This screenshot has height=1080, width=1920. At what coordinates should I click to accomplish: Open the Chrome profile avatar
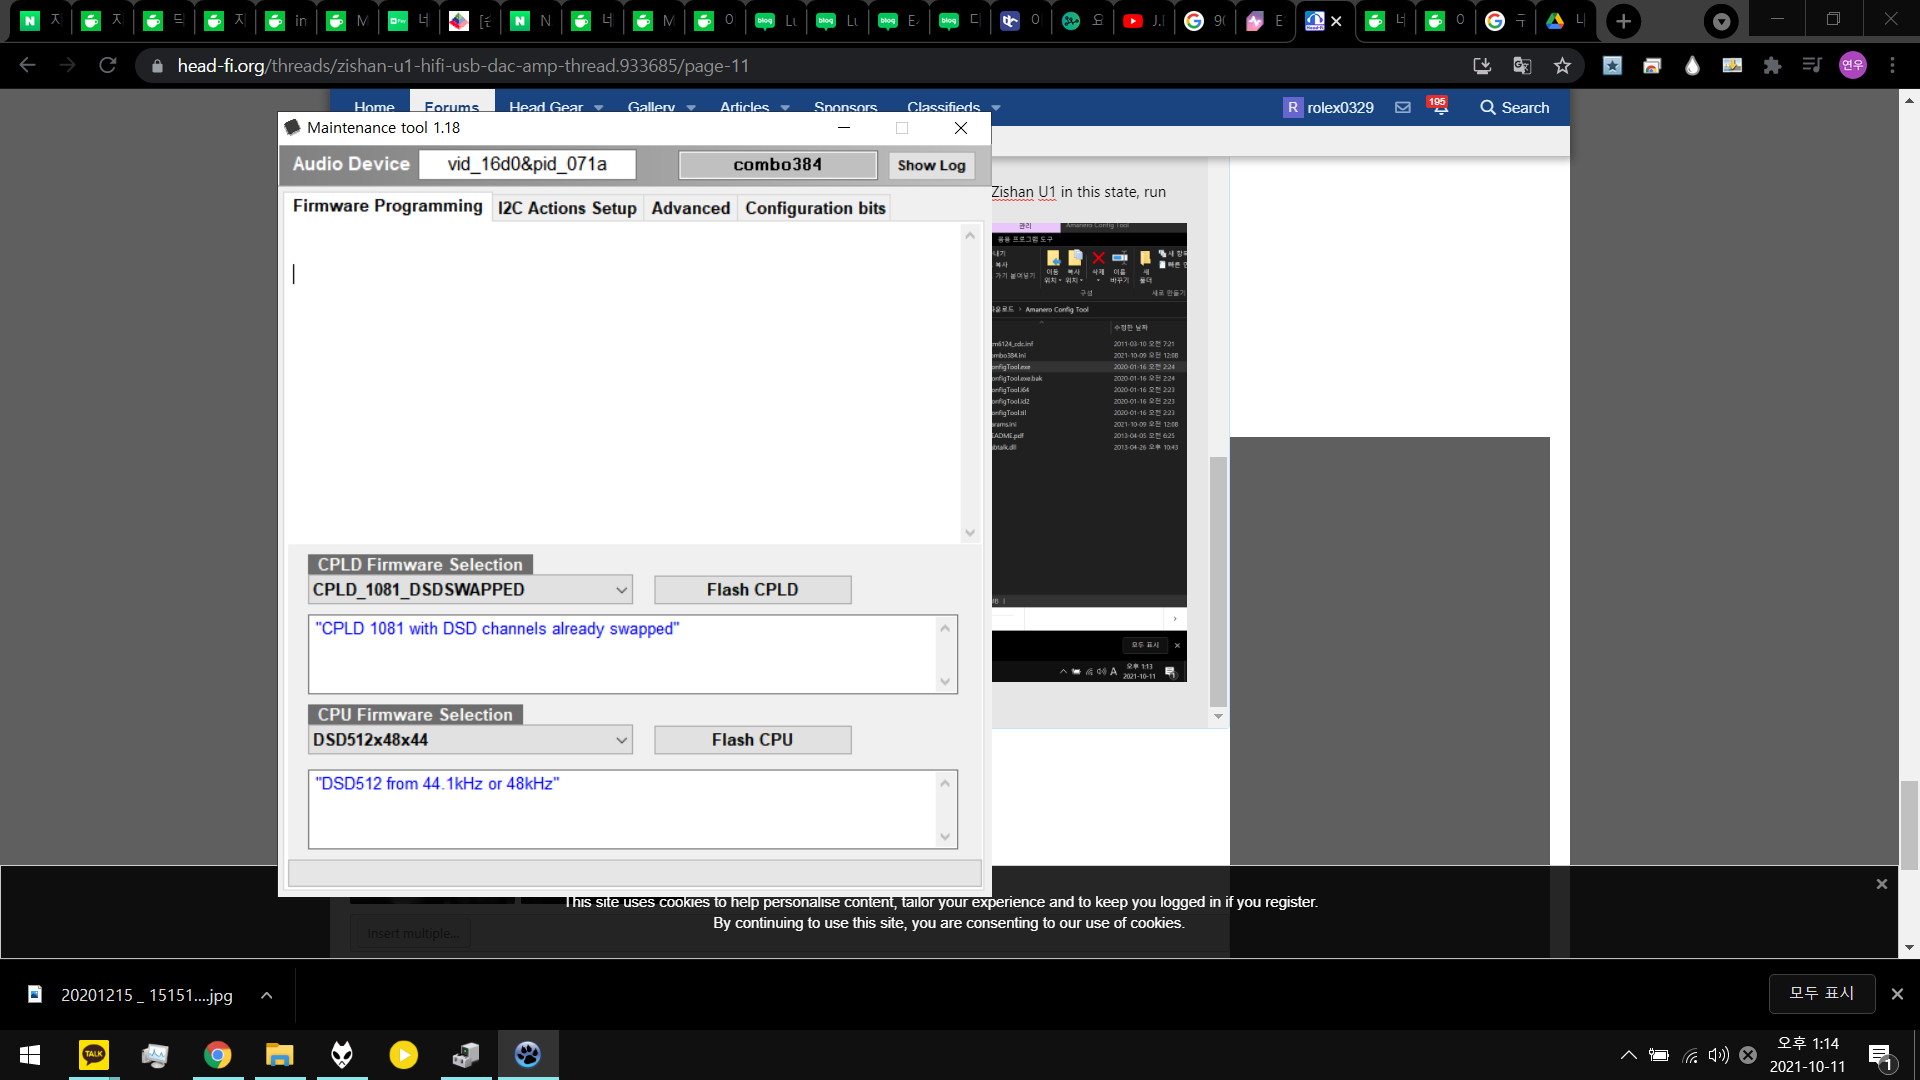pos(1852,65)
